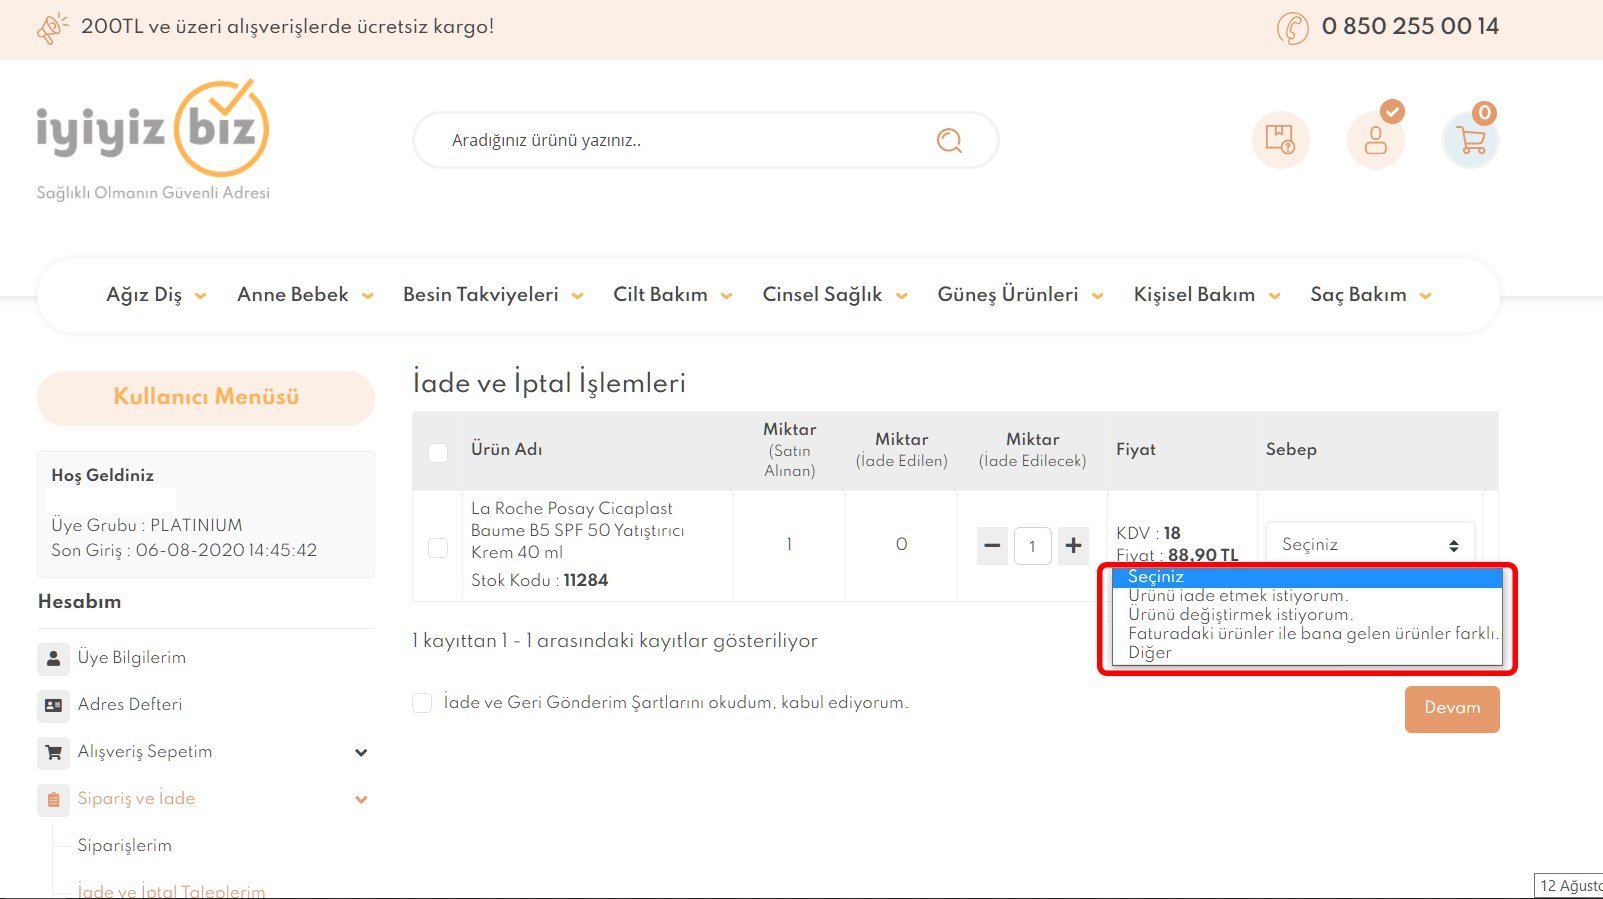The height and width of the screenshot is (899, 1603).
Task: Open the order tracking icon in header
Action: [x=1280, y=140]
